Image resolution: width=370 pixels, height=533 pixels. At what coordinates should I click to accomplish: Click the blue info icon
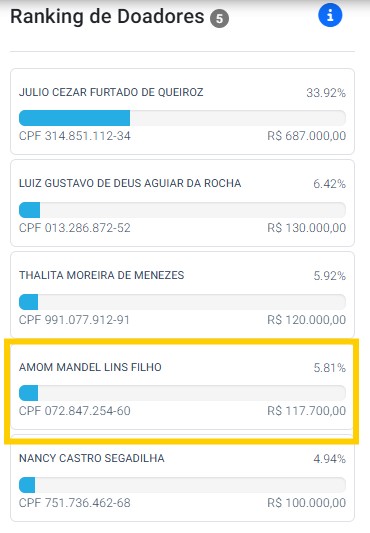[330, 15]
